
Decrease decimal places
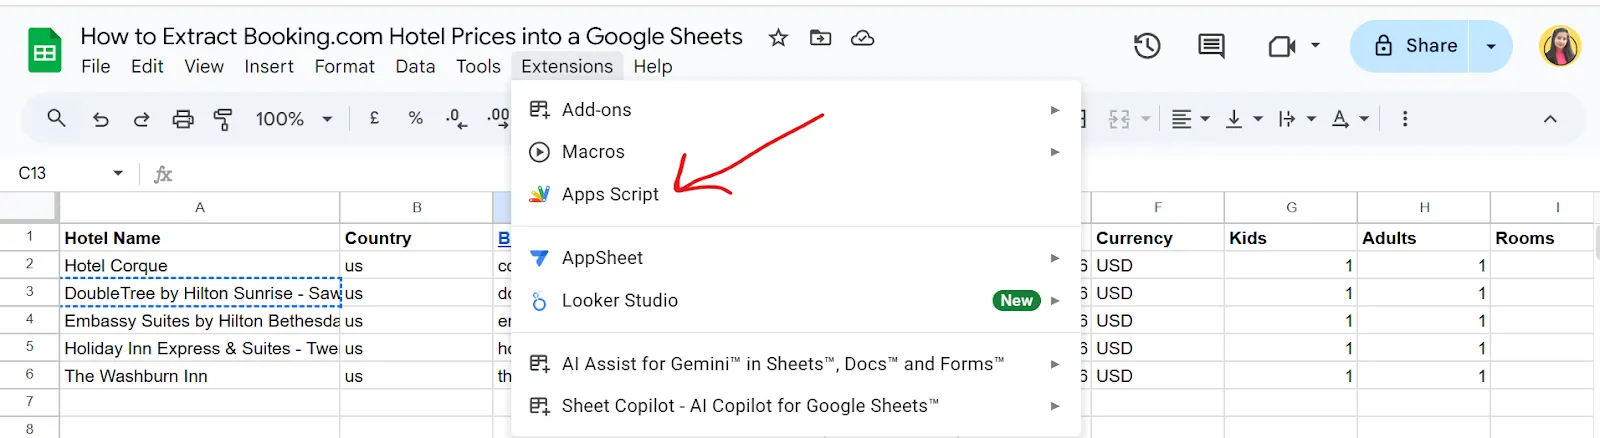coord(456,118)
